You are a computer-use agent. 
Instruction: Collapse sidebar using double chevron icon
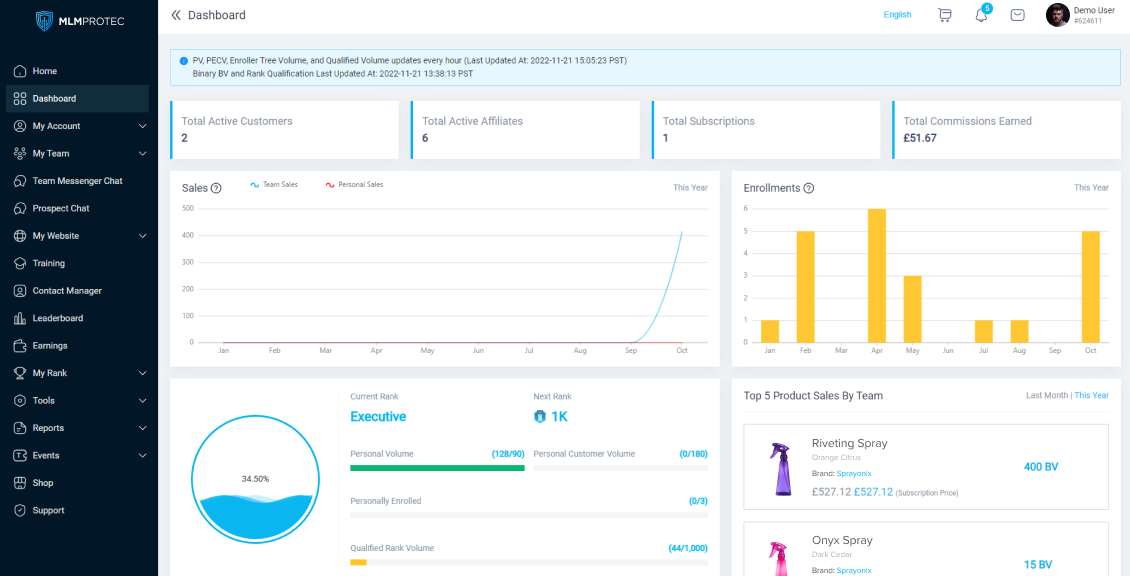tap(176, 15)
